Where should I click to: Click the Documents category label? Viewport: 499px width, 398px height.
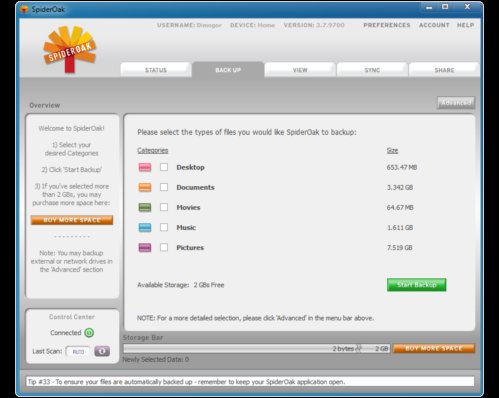click(x=195, y=187)
